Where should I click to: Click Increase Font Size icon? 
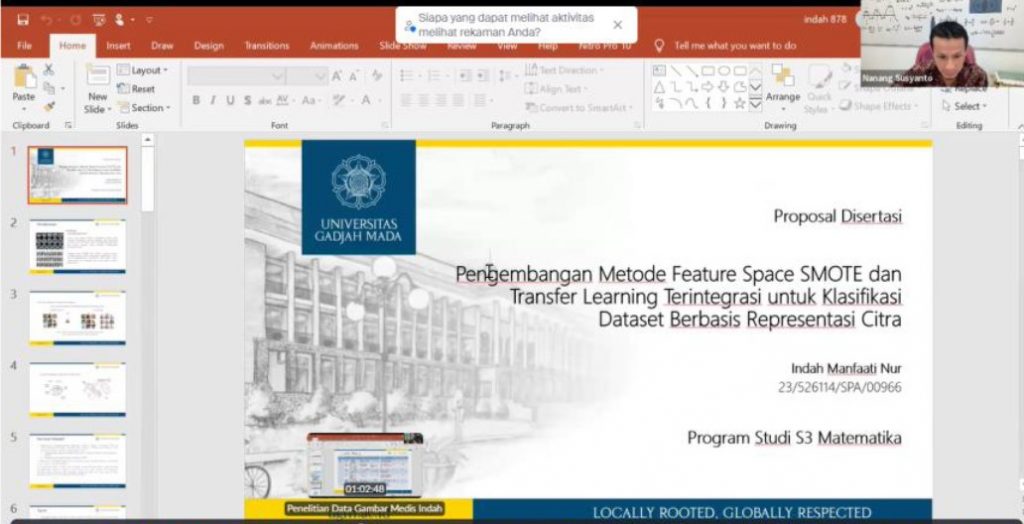[336, 76]
